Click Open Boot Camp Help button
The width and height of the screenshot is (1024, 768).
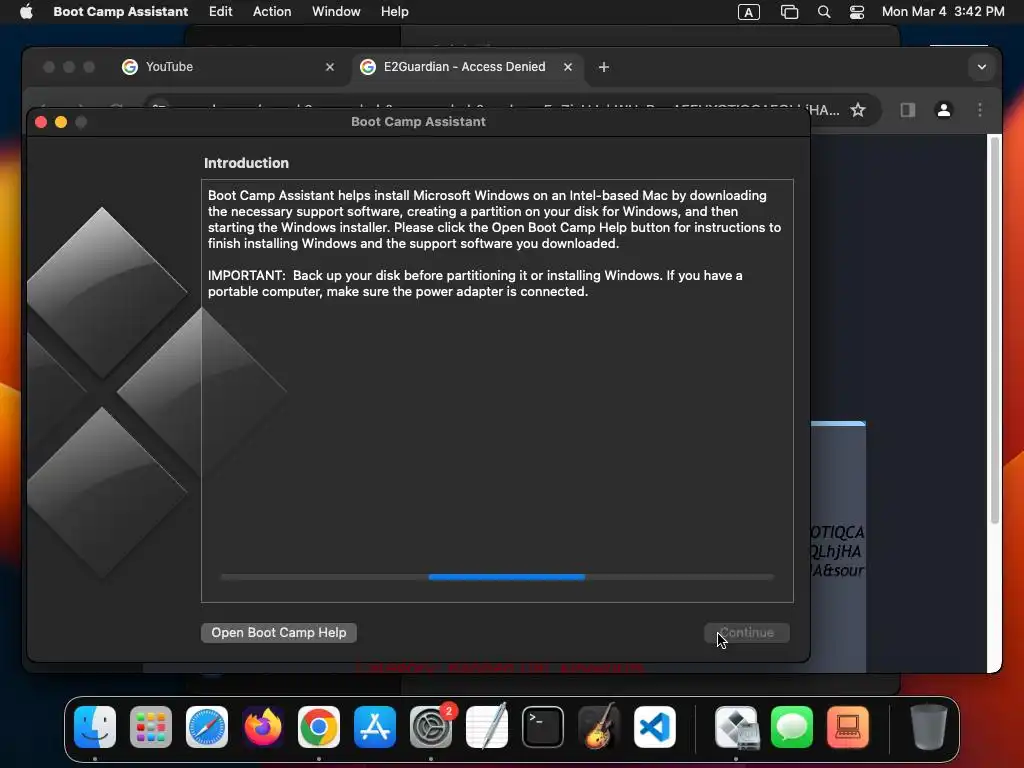[x=279, y=632]
